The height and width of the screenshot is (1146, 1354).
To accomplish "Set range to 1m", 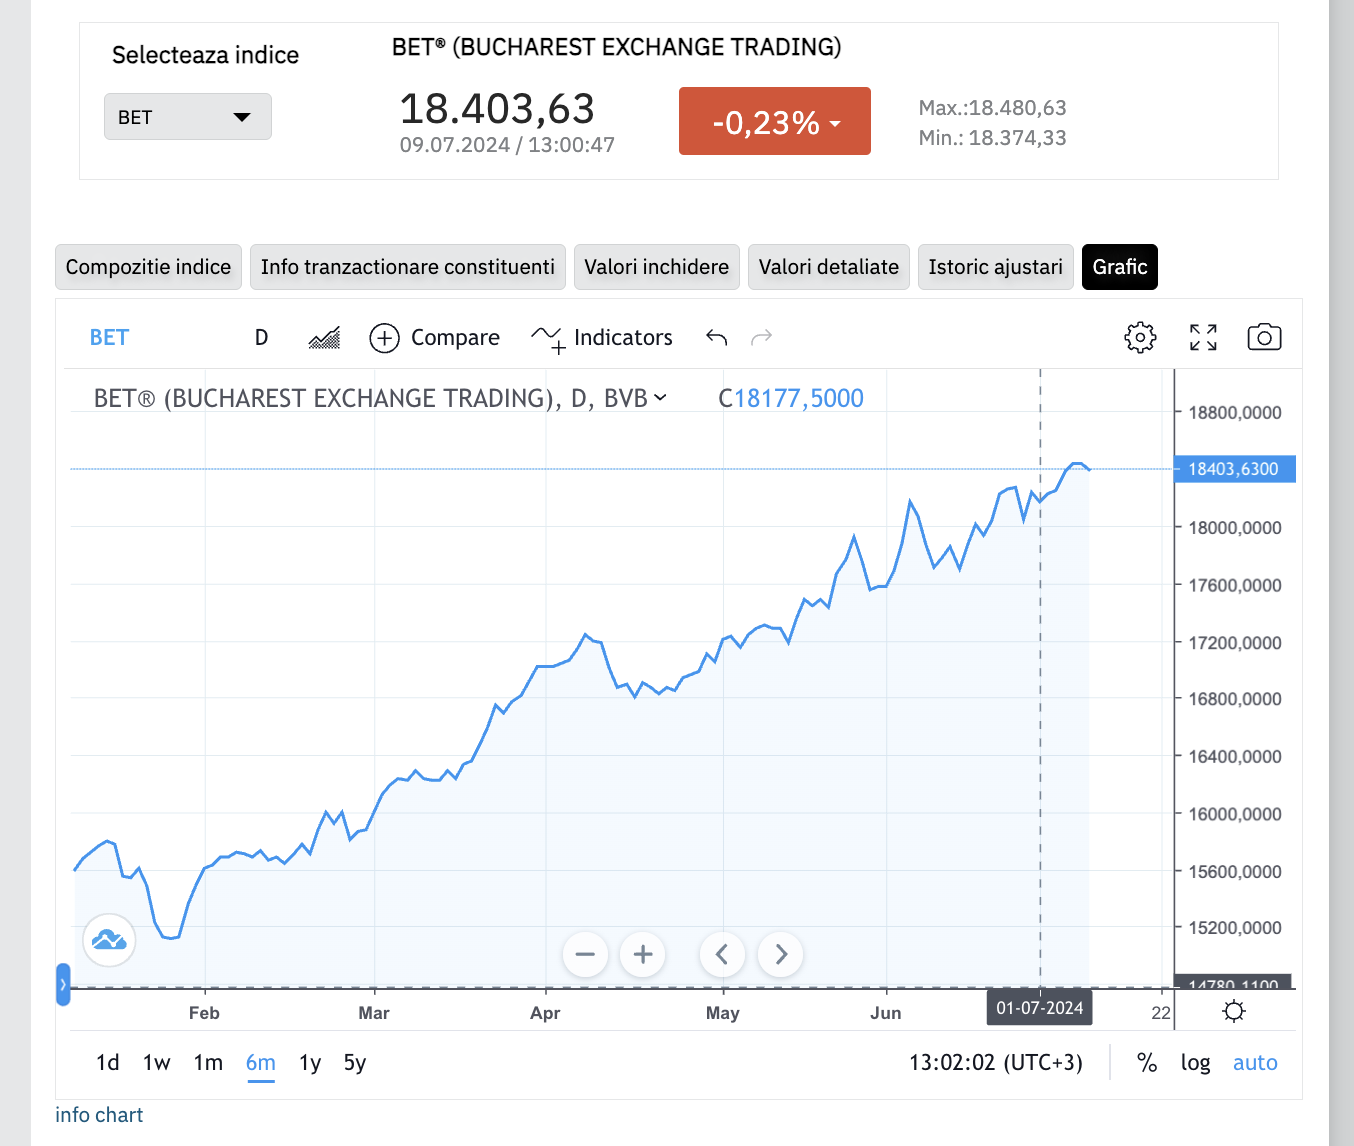I will pyautogui.click(x=208, y=1062).
